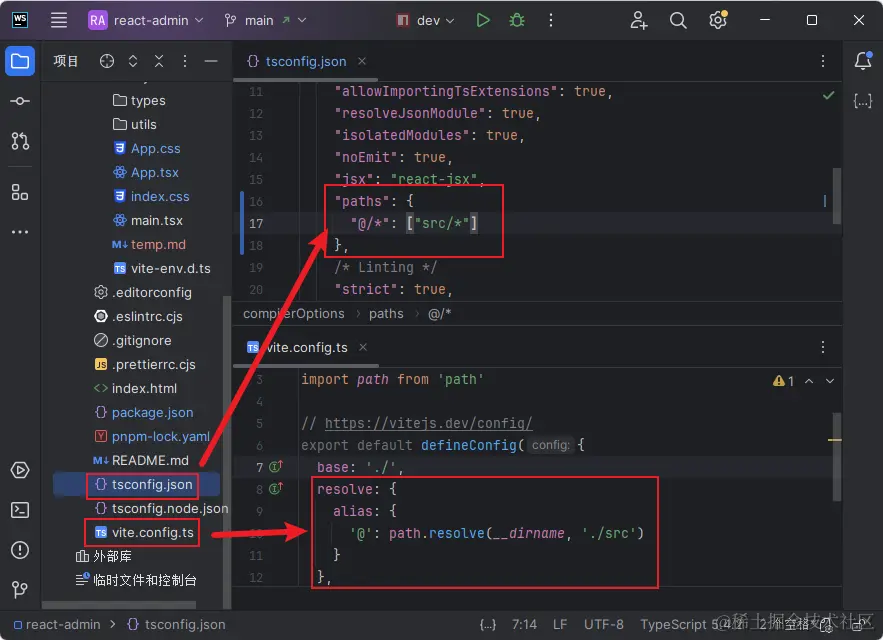
Task: Click the override gutter icon on line 8
Action: coord(276,488)
